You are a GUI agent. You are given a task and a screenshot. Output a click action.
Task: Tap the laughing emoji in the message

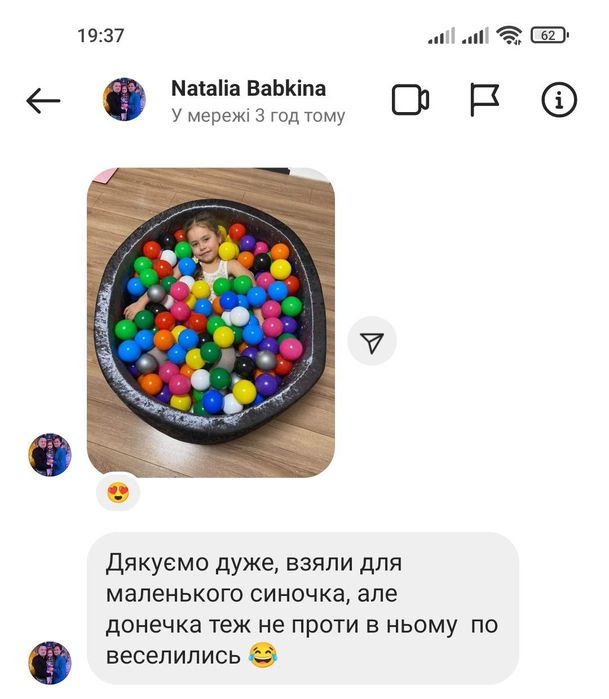pos(263,655)
